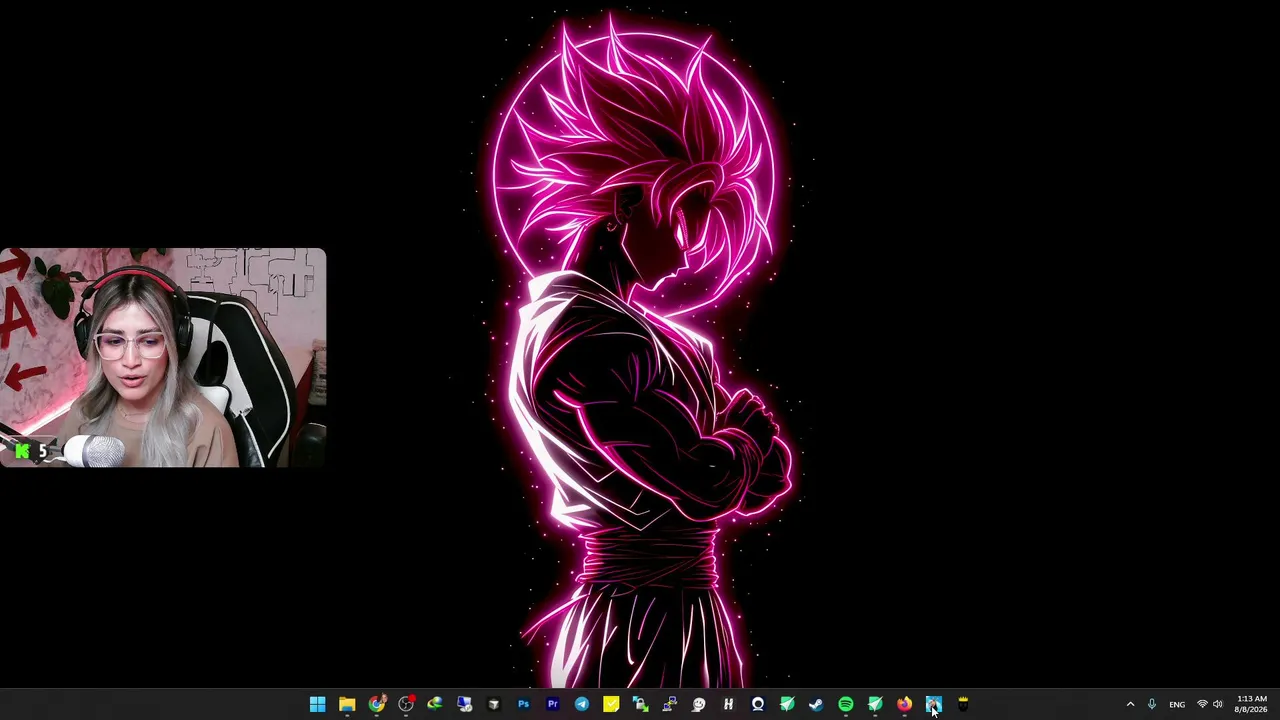Launch Google Chrome from the taskbar
1280x720 pixels.
(376, 705)
